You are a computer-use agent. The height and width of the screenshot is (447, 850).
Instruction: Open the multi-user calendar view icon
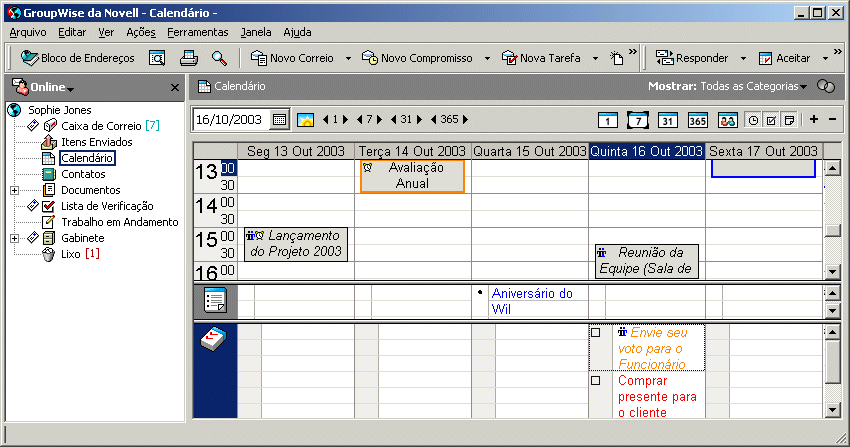point(727,120)
